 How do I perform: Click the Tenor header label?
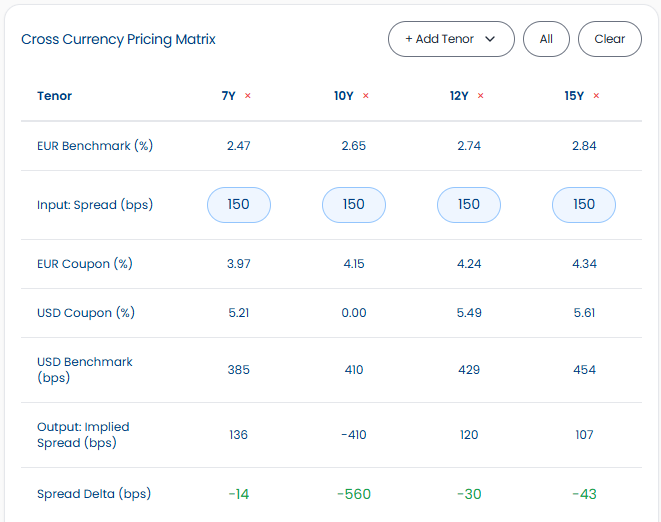55,96
